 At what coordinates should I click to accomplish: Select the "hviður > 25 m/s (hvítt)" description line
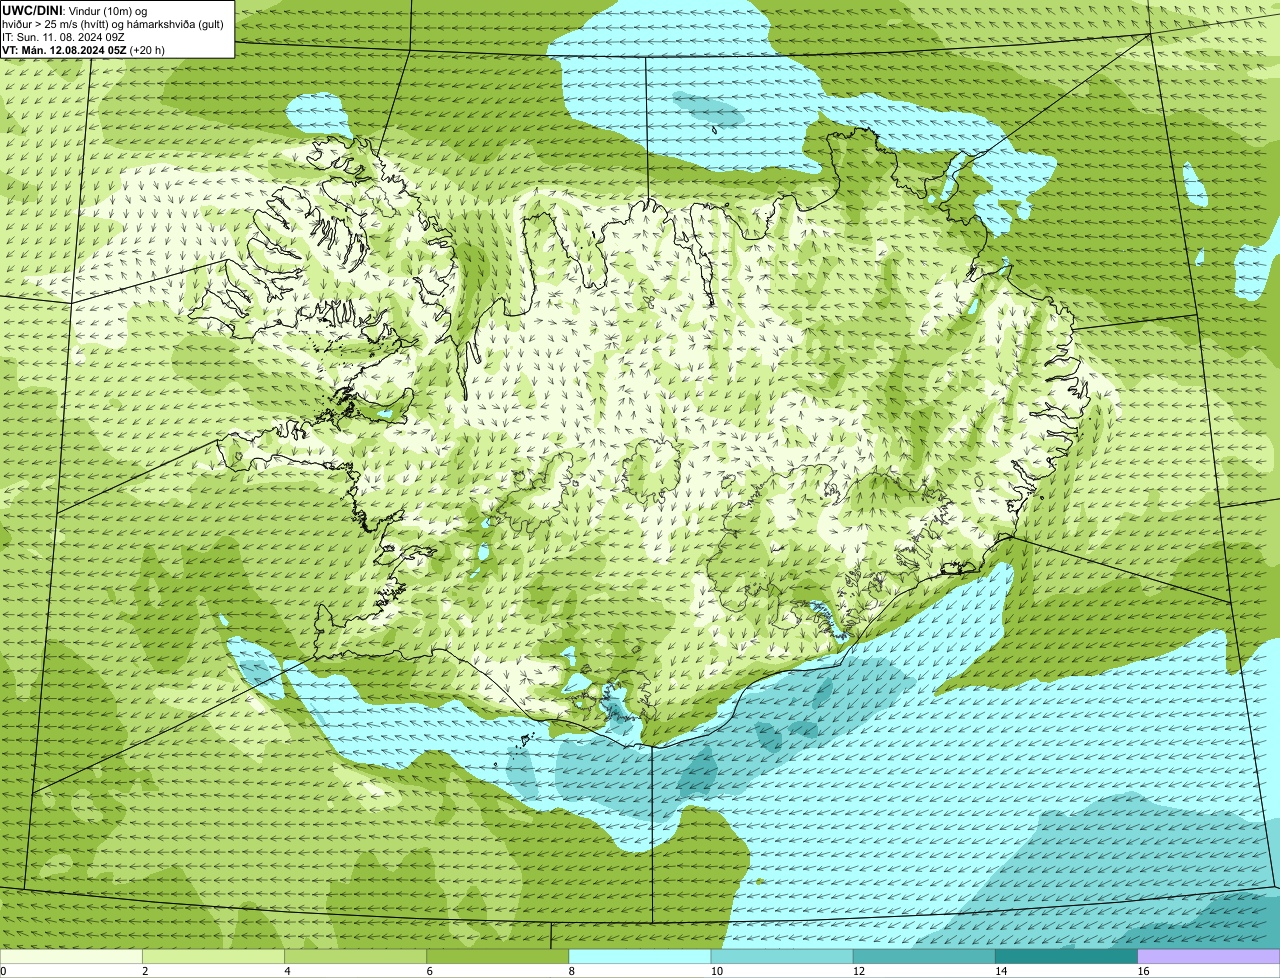[112, 23]
